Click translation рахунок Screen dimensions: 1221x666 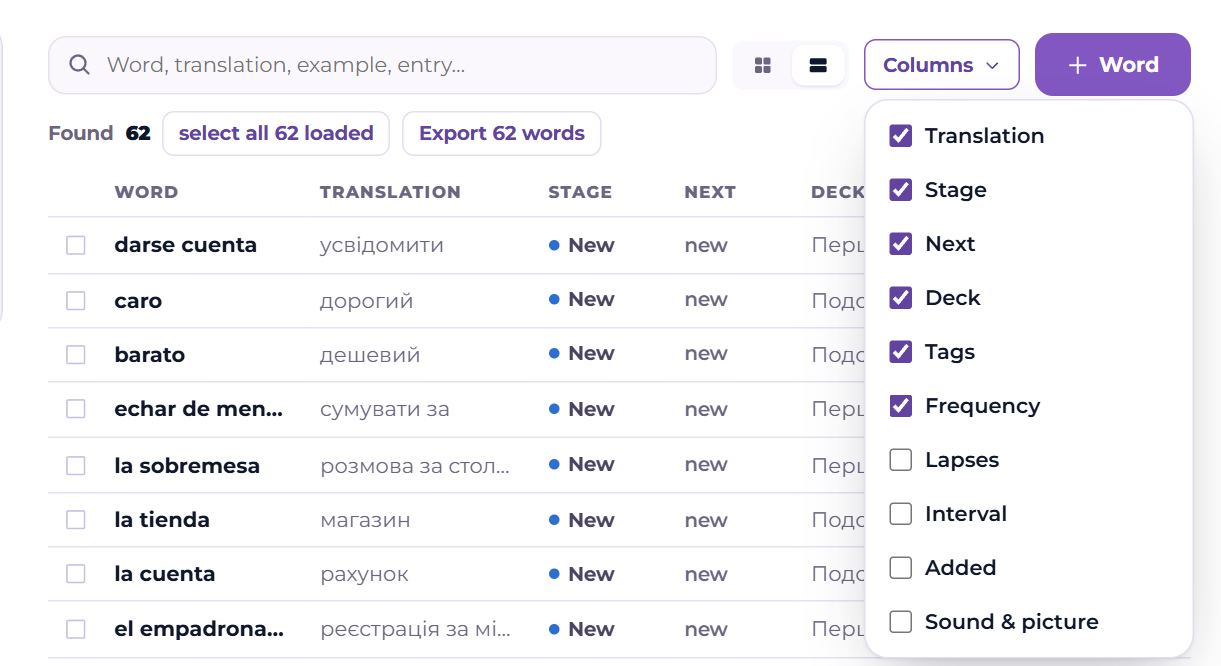364,575
